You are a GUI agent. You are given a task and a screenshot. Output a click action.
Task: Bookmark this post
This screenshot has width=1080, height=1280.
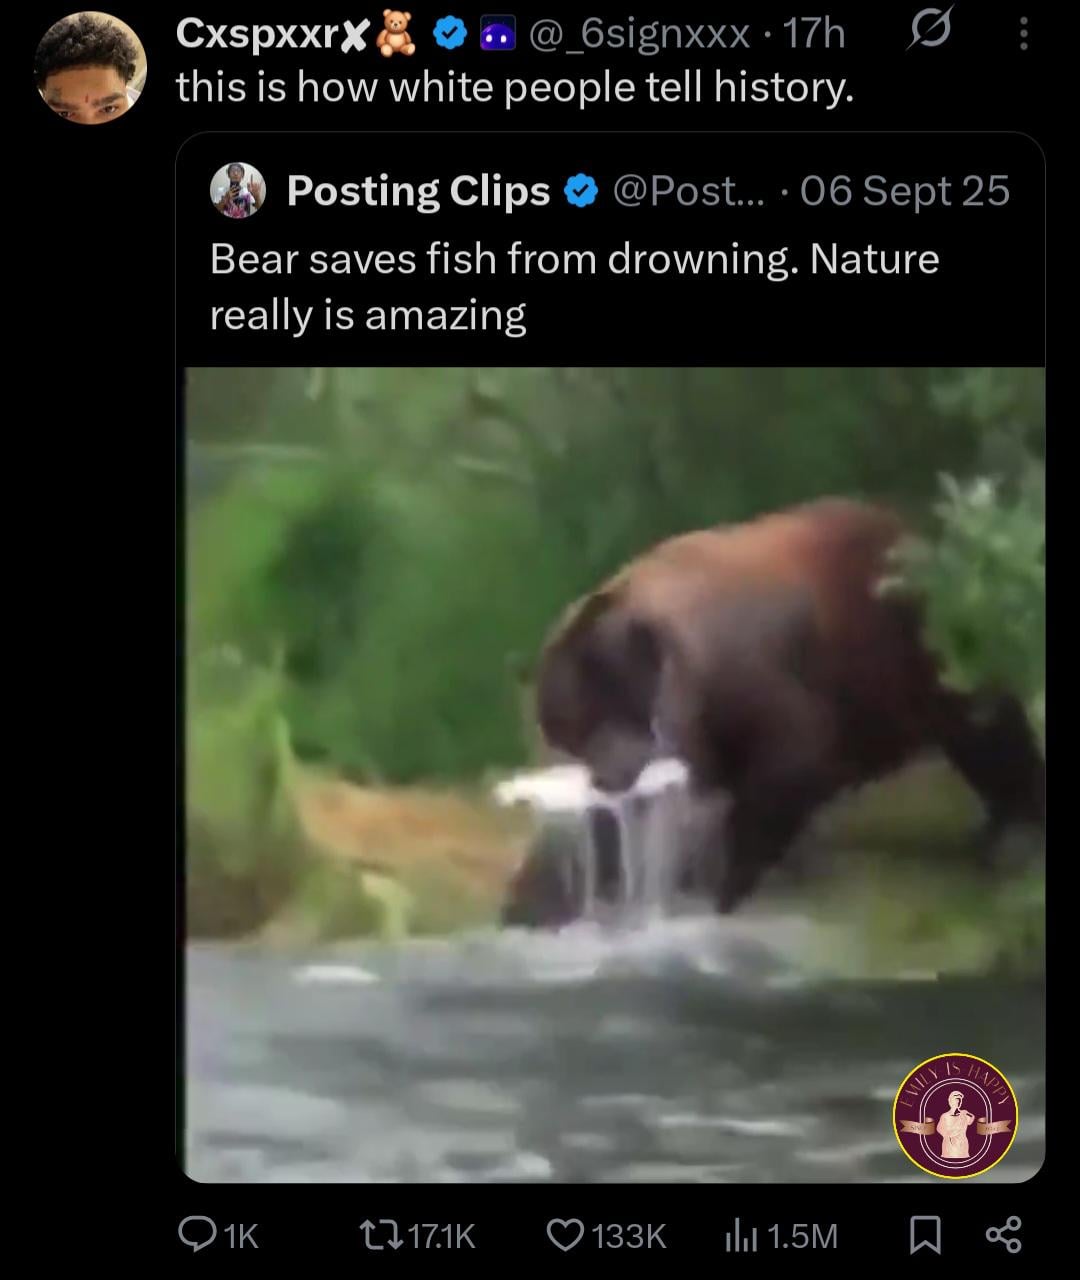(x=925, y=1236)
